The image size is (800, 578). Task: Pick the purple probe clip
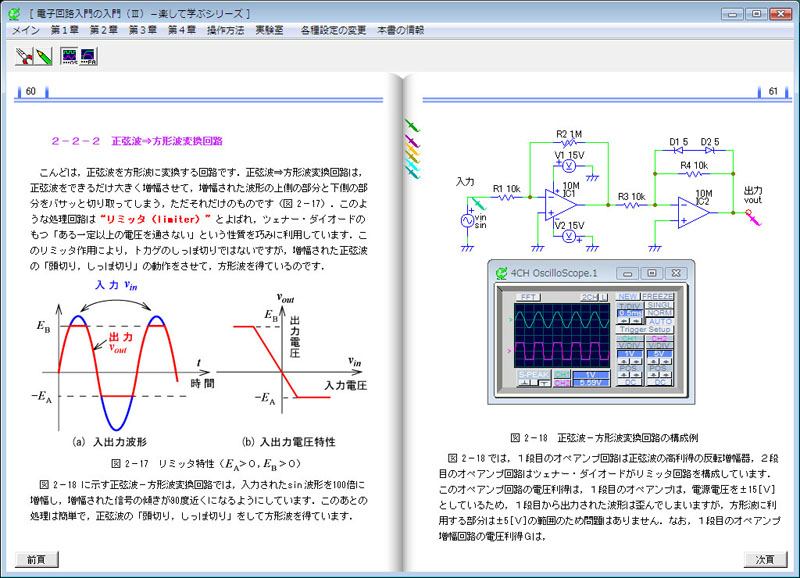tap(412, 140)
